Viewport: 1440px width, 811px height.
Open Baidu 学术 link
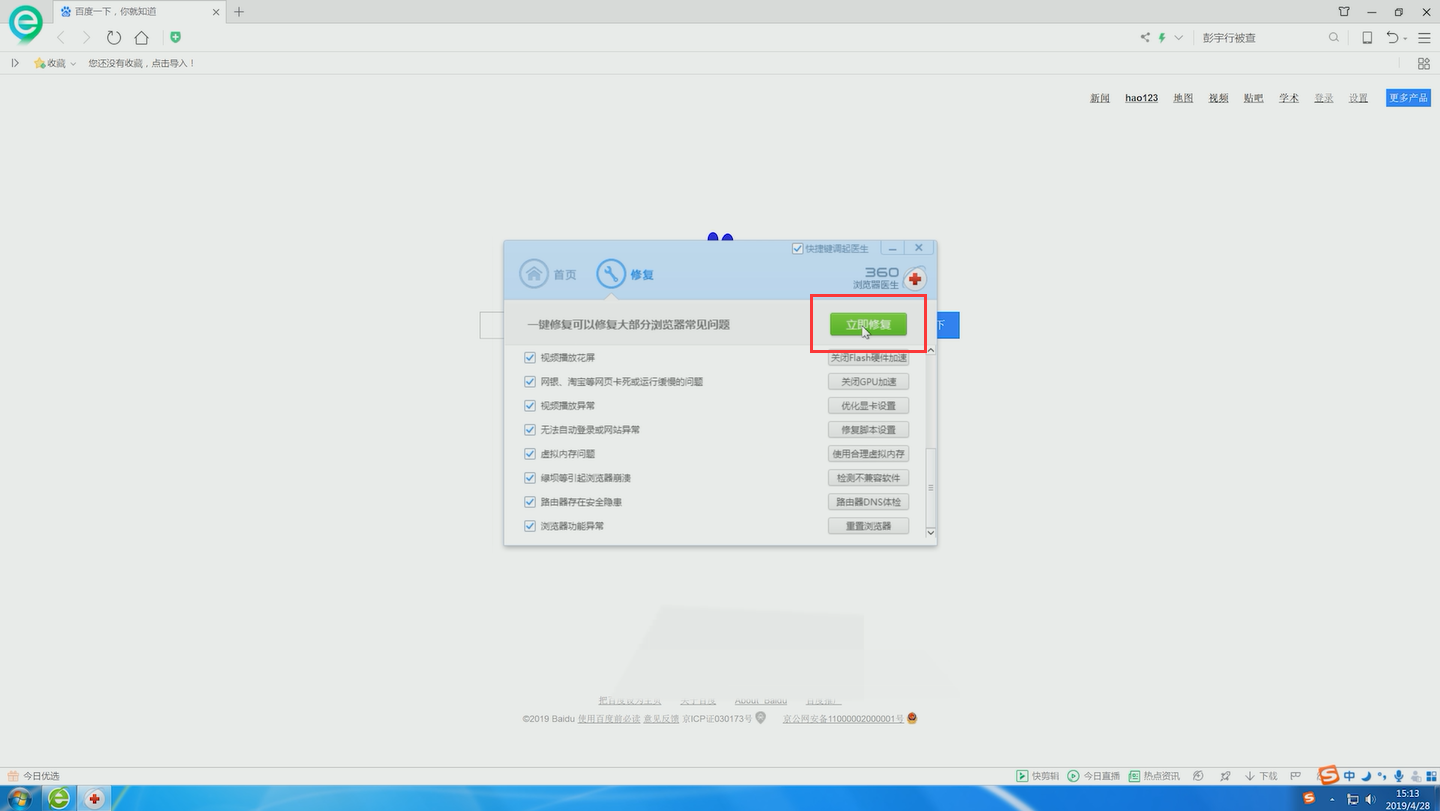coord(1289,98)
